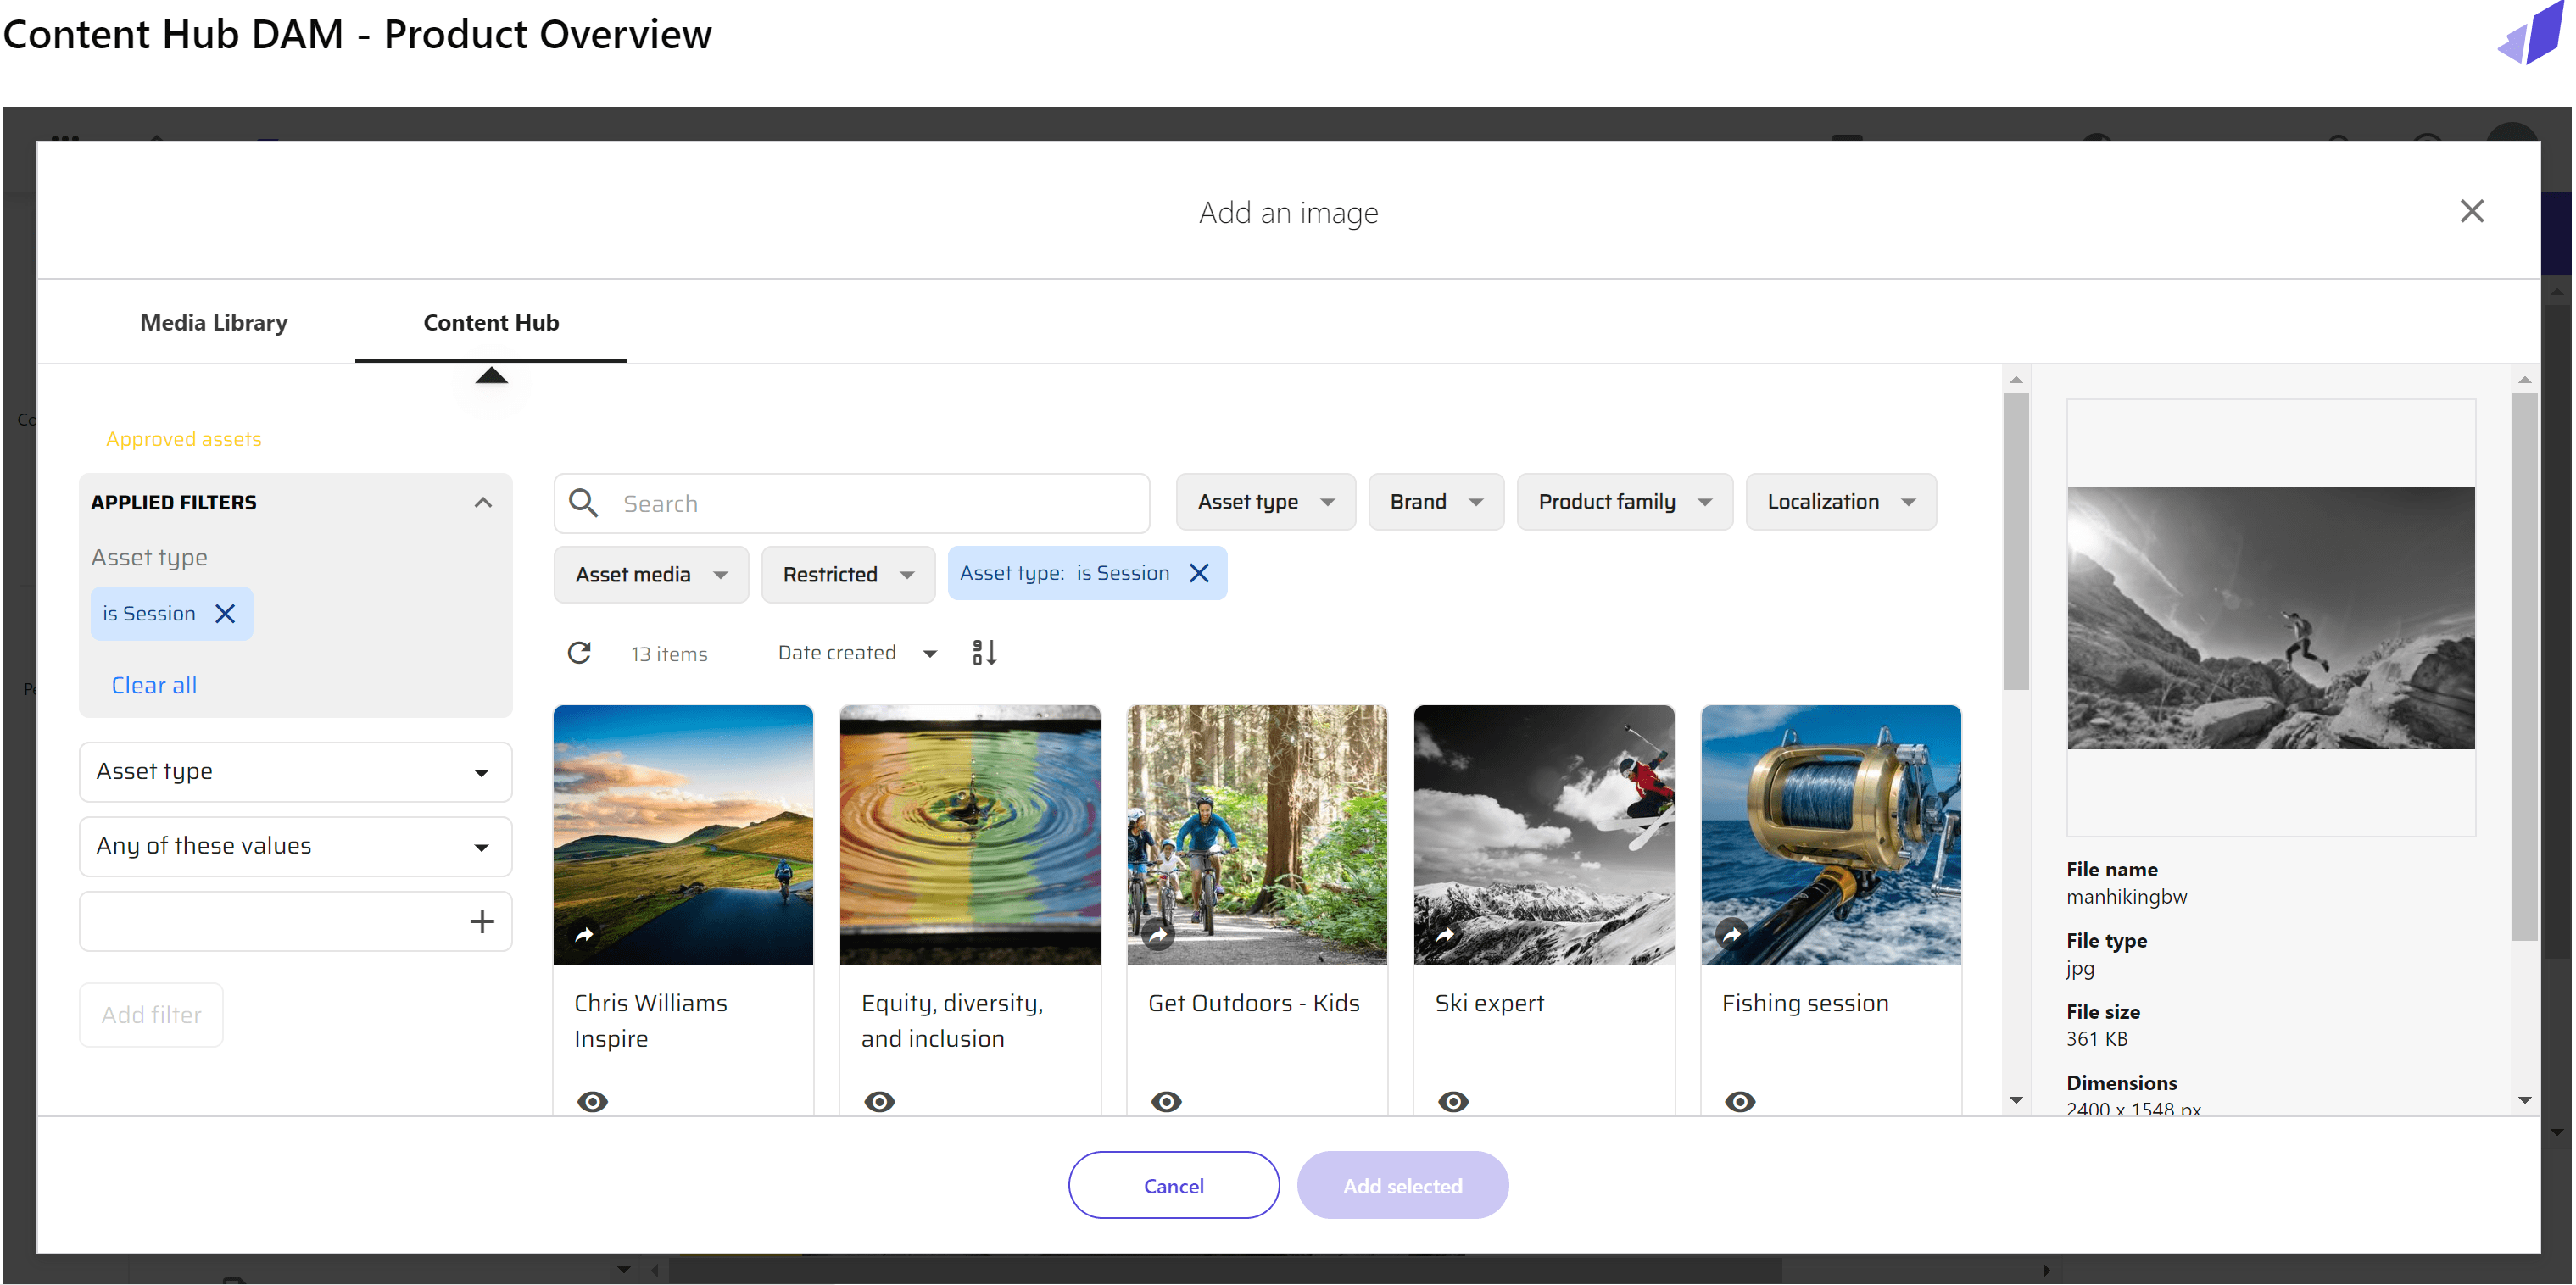The image size is (2576, 1285).
Task: Switch to the Media Library tab
Action: 213,322
